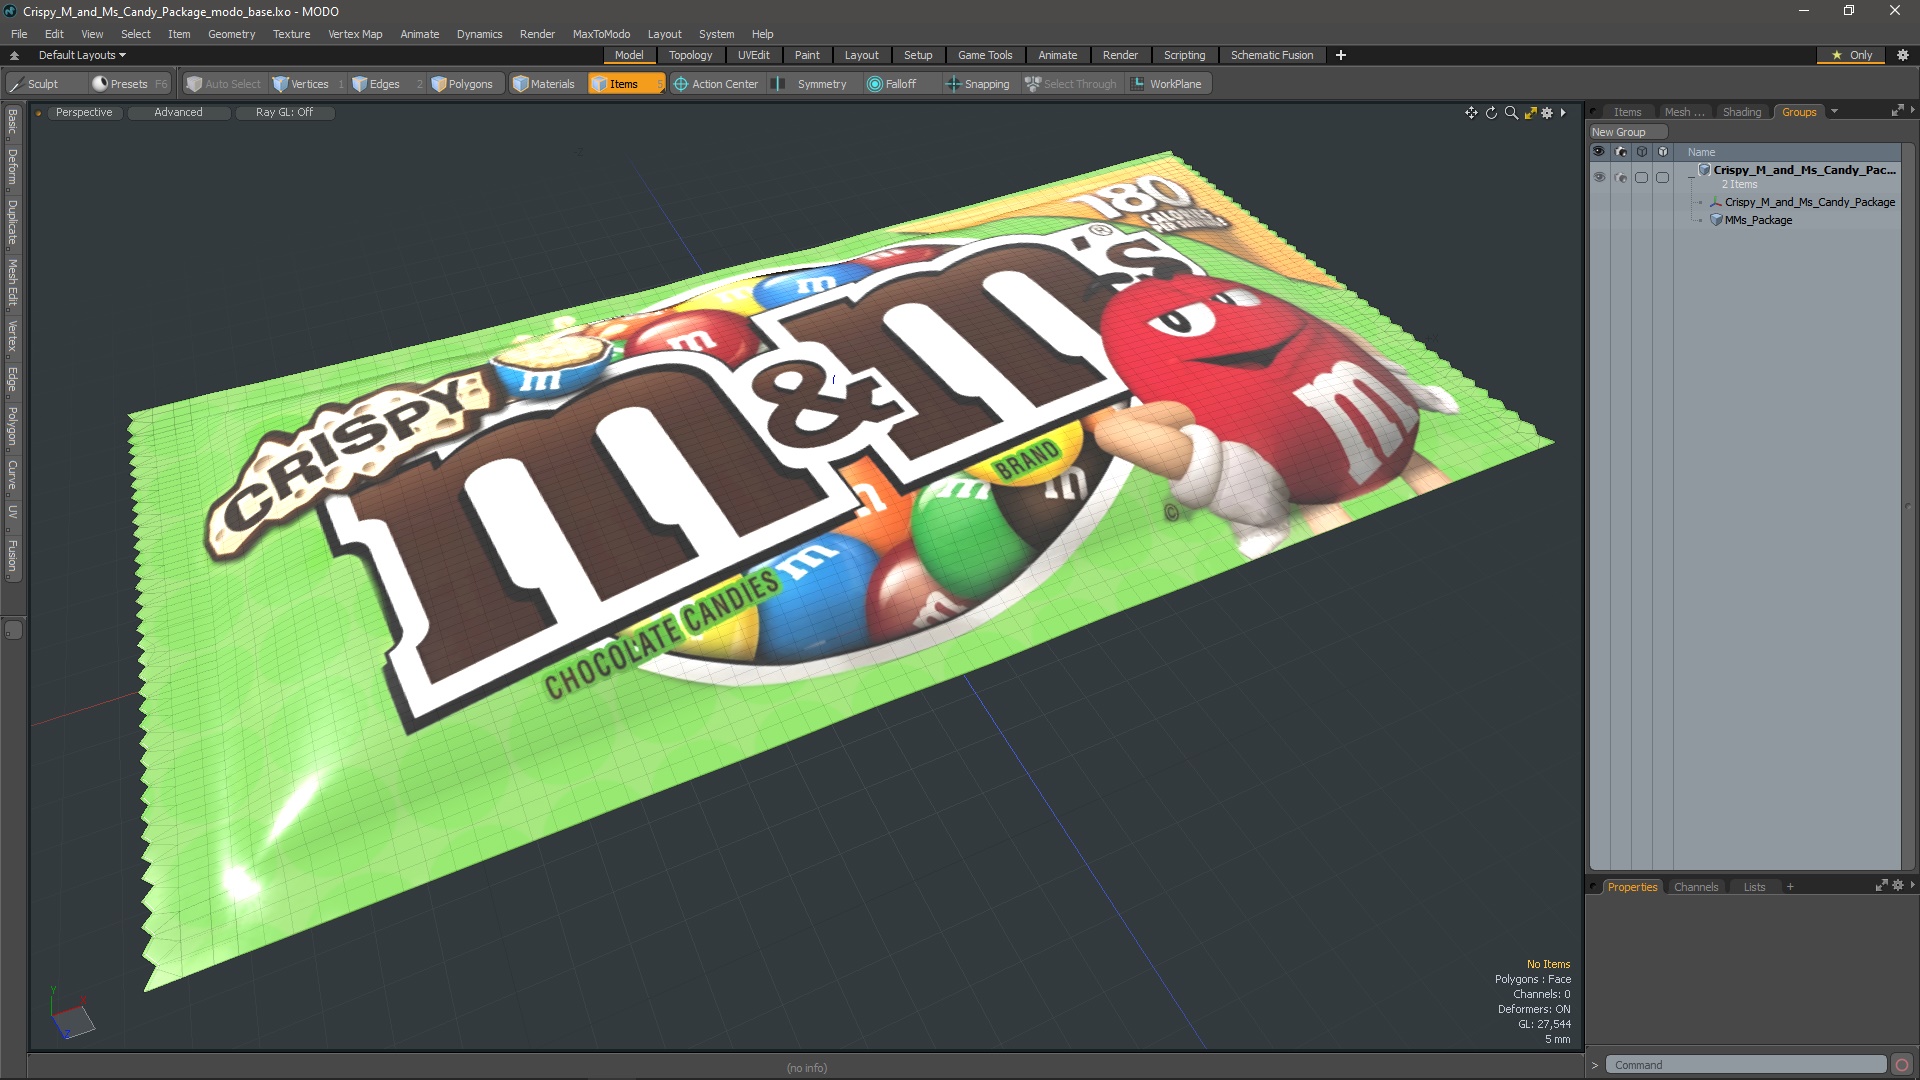Open layout settings gear at top right

(1903, 55)
